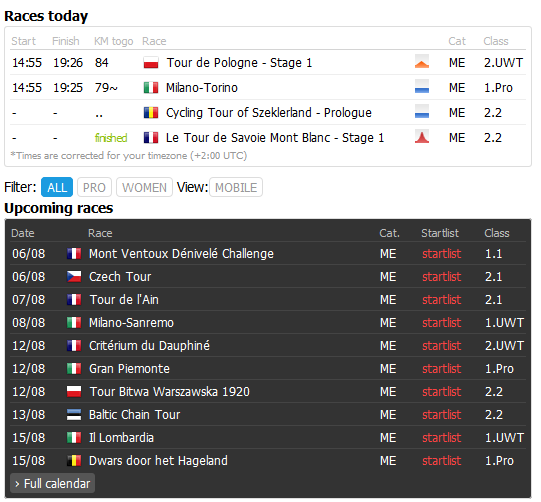The height and width of the screenshot is (502, 541).
Task: Open Mont Ventoux Dénivelé Challenge startlist
Action: click(x=441, y=254)
